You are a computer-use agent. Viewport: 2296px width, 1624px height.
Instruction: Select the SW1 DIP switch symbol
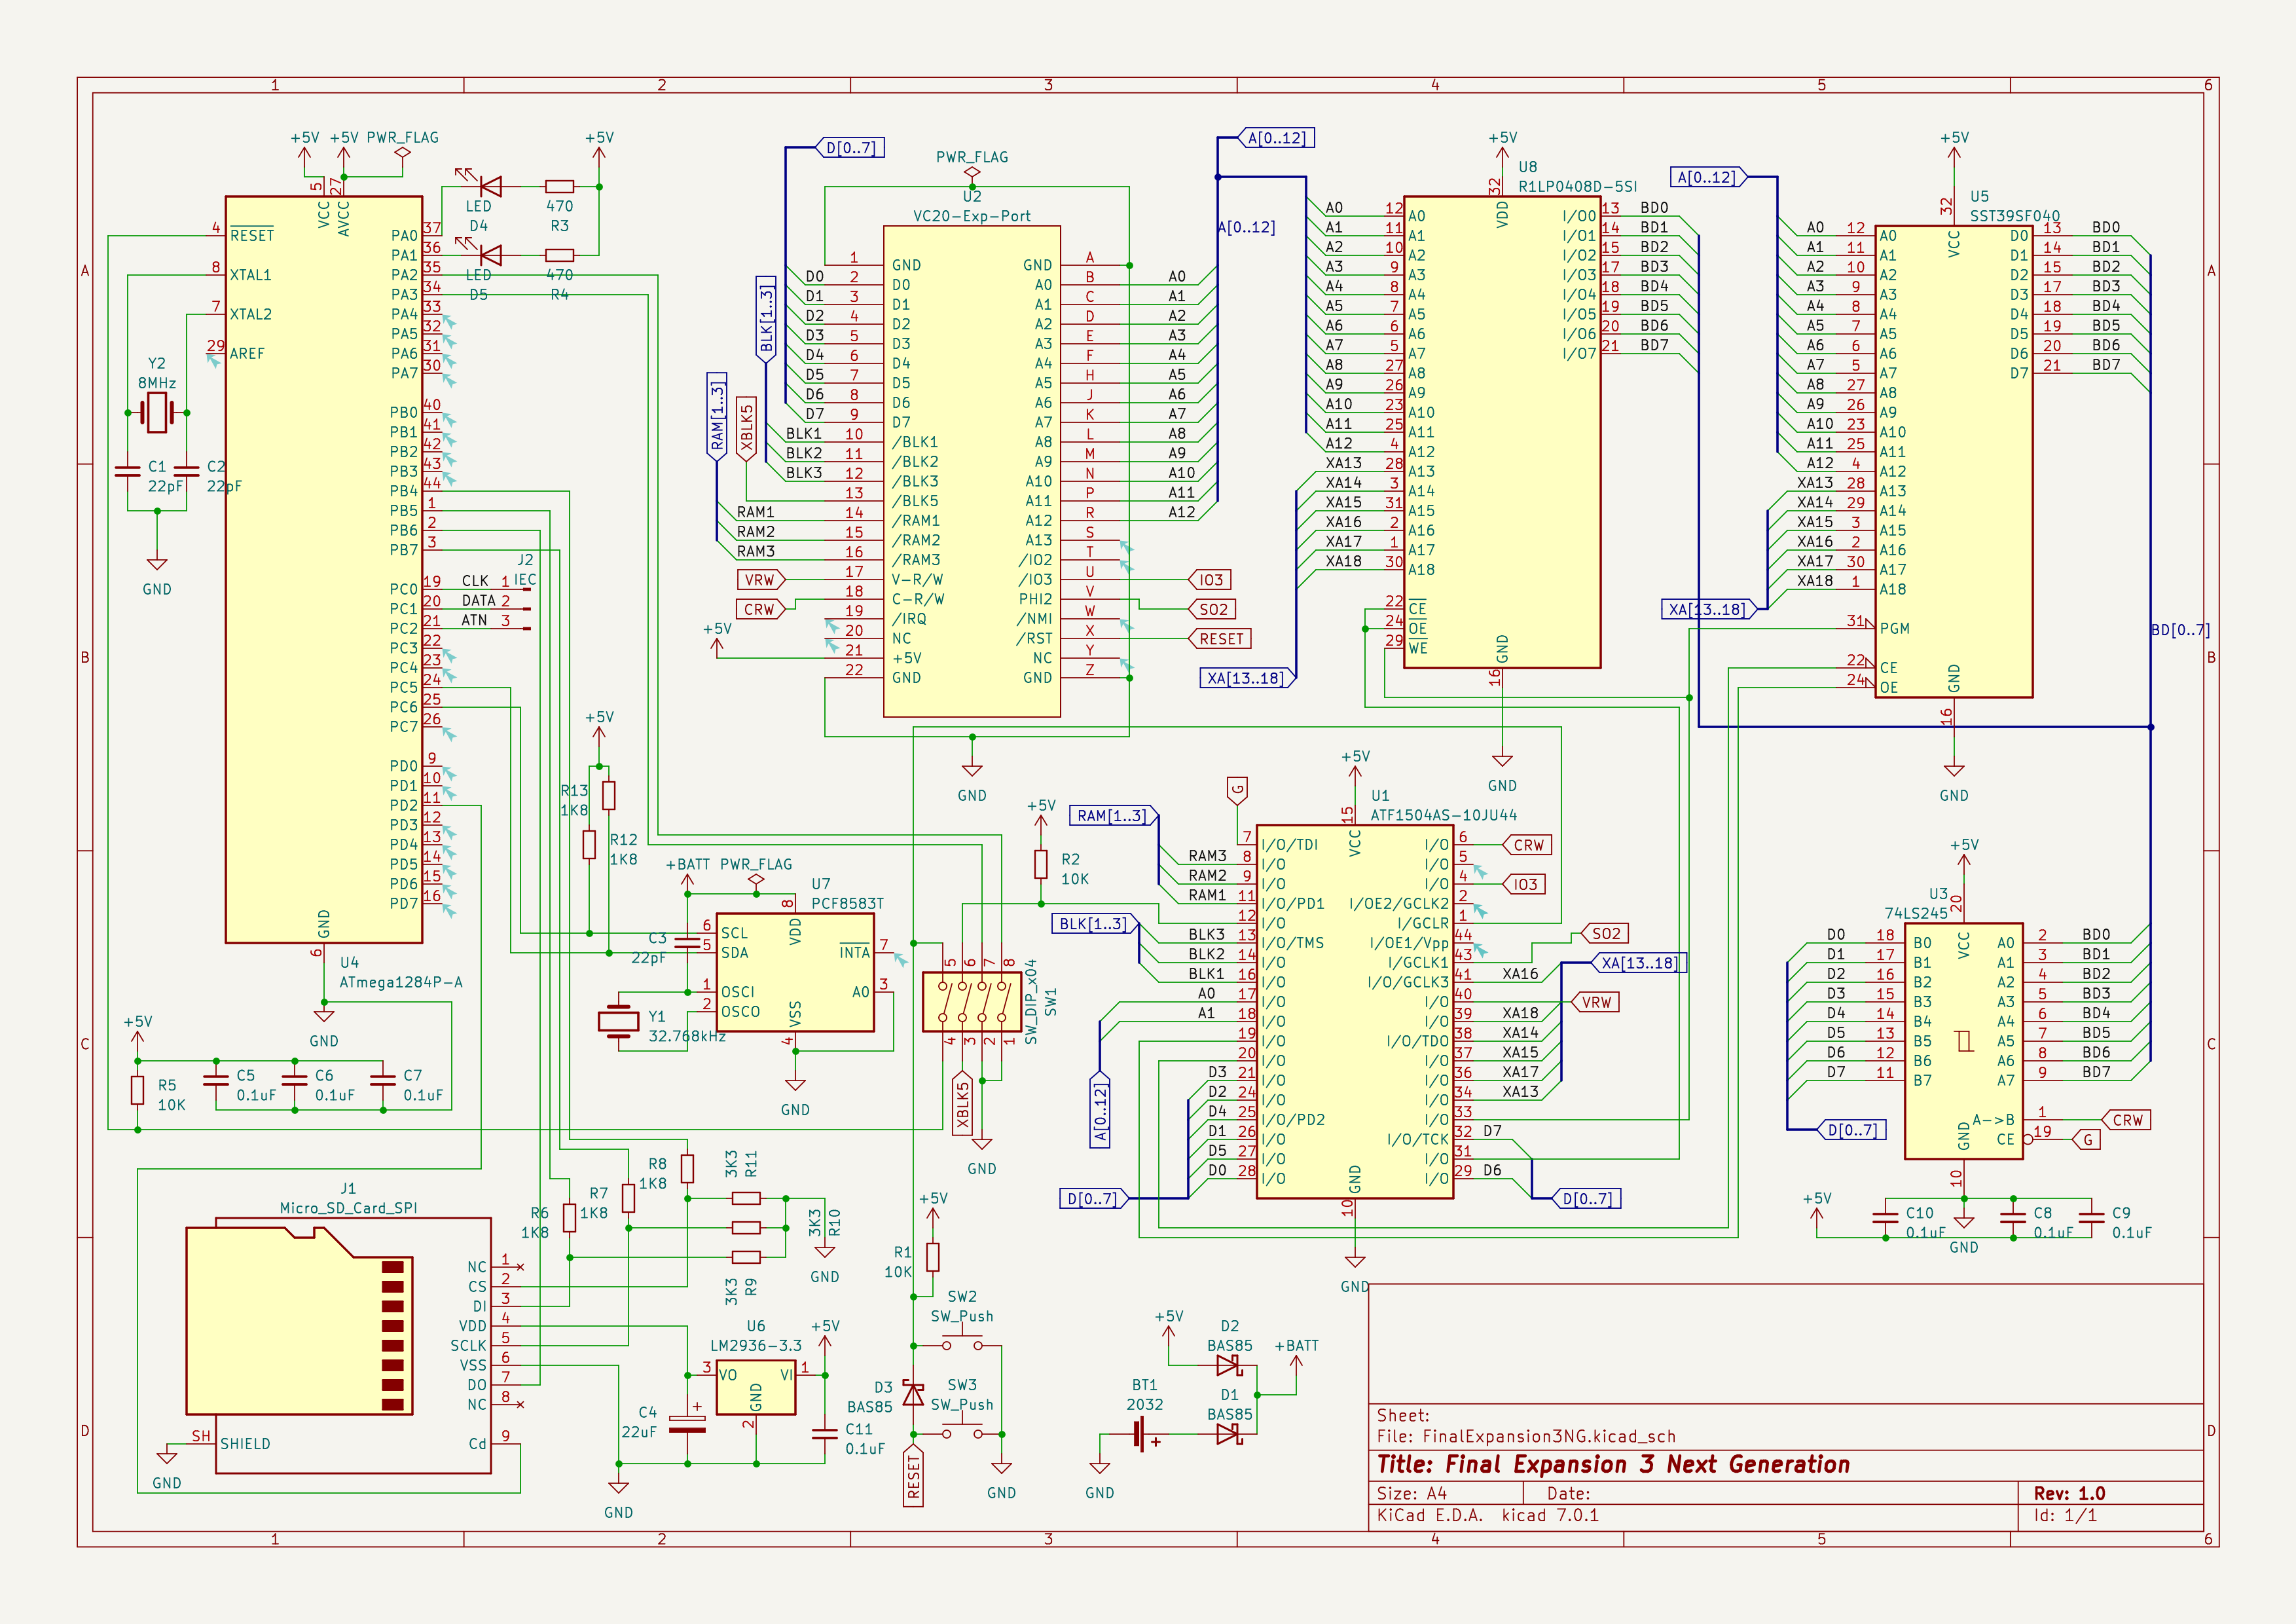(x=972, y=1001)
